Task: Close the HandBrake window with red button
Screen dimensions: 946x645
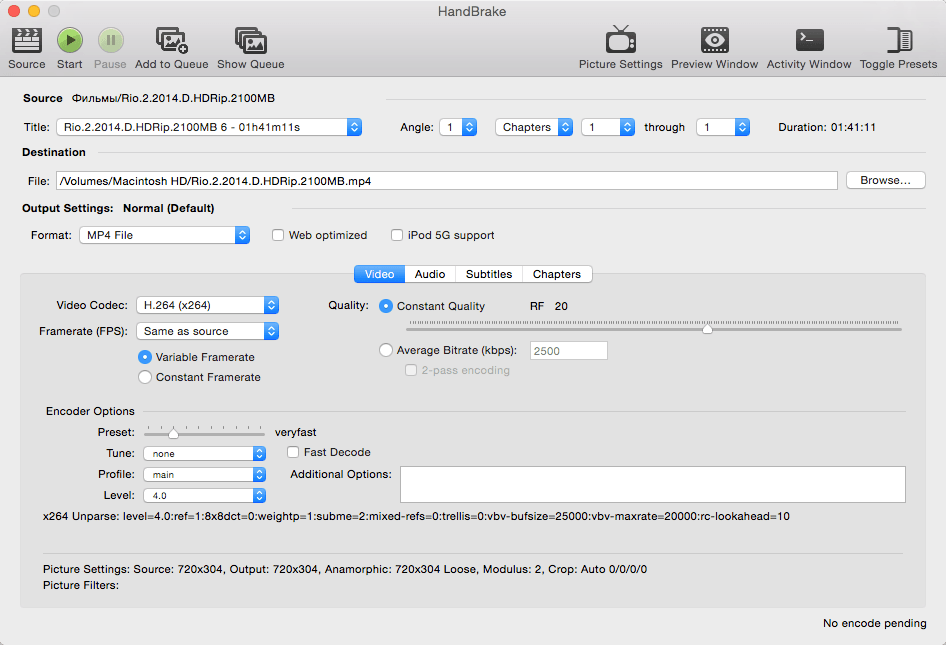Action: point(14,11)
